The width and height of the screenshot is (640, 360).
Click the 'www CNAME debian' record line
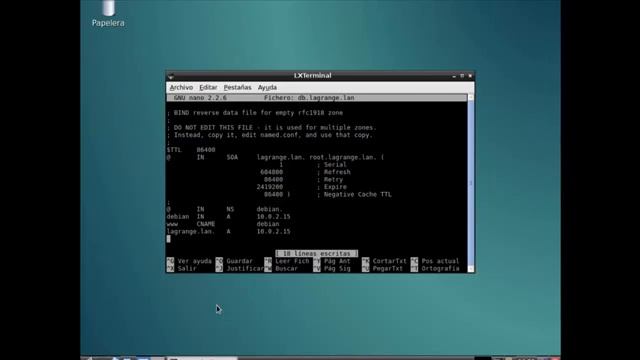point(223,224)
